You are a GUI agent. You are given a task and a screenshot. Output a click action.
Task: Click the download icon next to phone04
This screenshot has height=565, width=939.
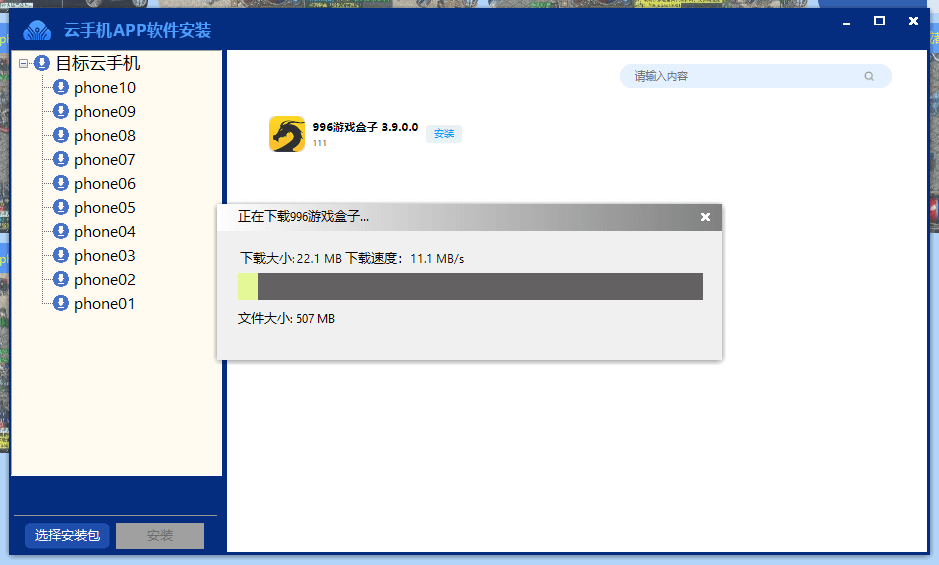tap(60, 231)
